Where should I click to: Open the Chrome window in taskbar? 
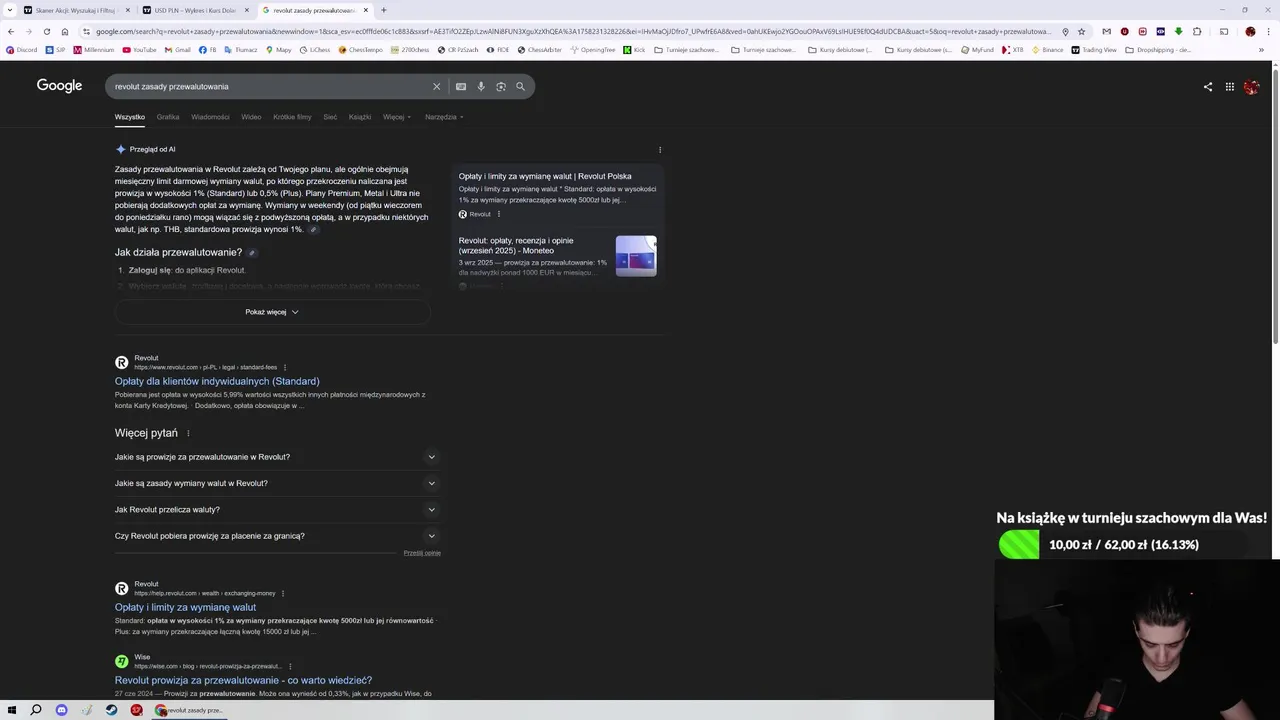click(190, 710)
